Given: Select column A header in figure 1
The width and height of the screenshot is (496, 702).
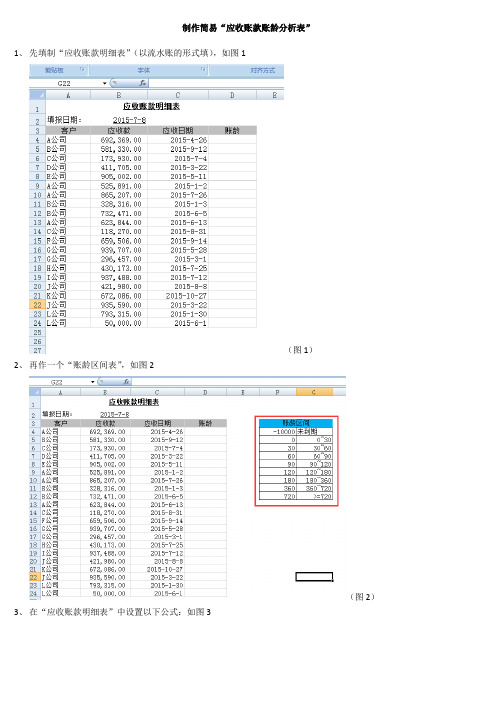Looking at the screenshot, I should tap(68, 95).
